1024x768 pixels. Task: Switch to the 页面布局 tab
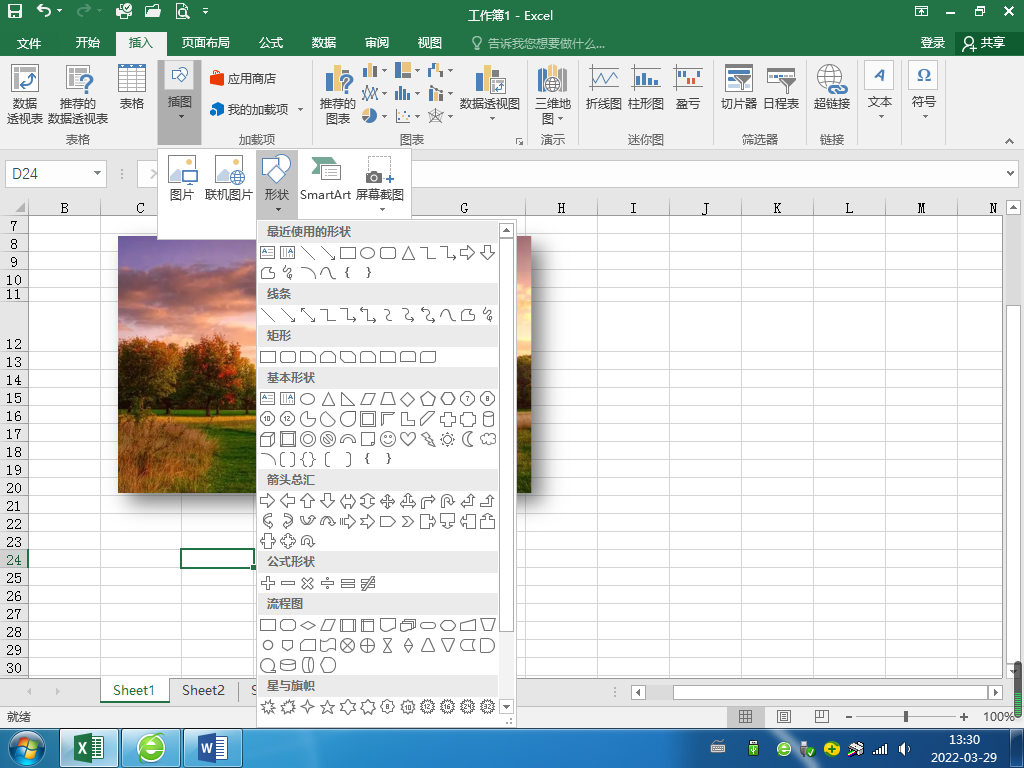(x=206, y=42)
